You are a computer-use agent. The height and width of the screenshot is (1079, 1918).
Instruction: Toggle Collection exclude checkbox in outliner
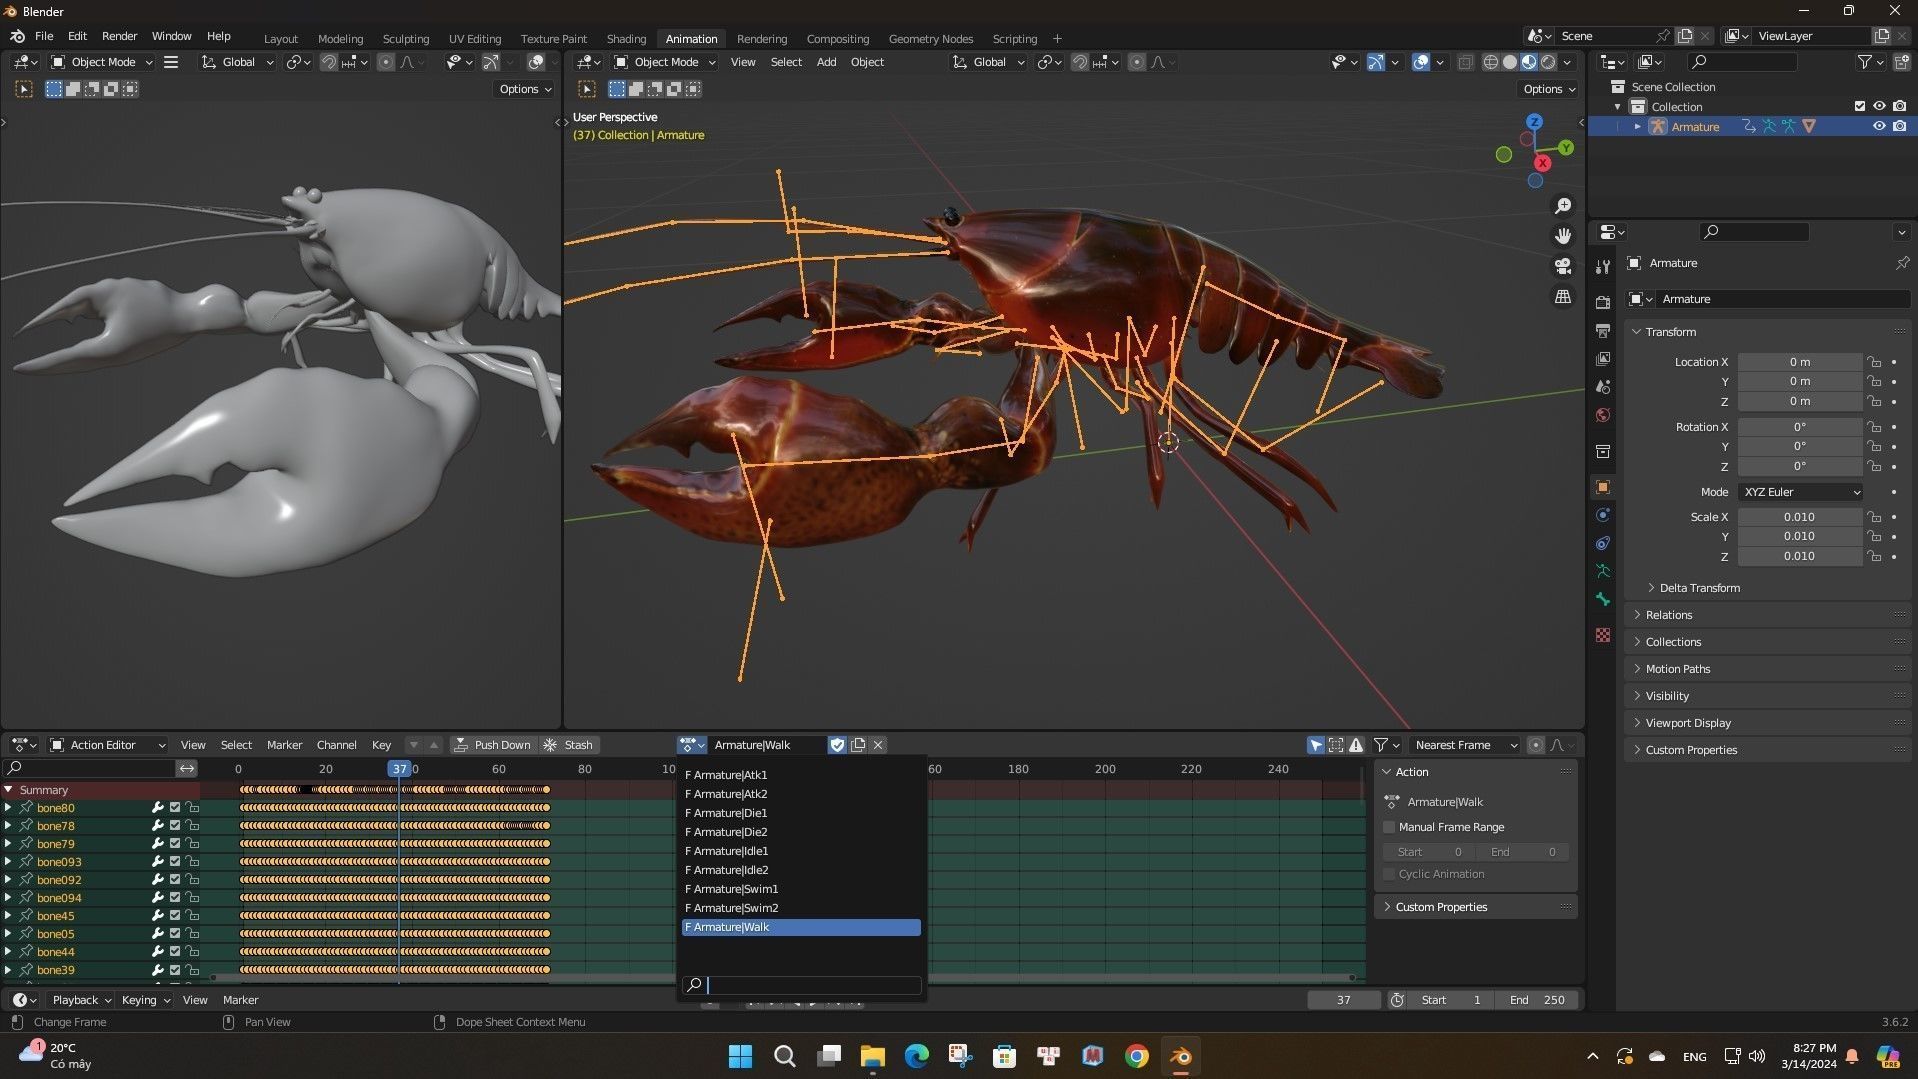click(x=1860, y=106)
